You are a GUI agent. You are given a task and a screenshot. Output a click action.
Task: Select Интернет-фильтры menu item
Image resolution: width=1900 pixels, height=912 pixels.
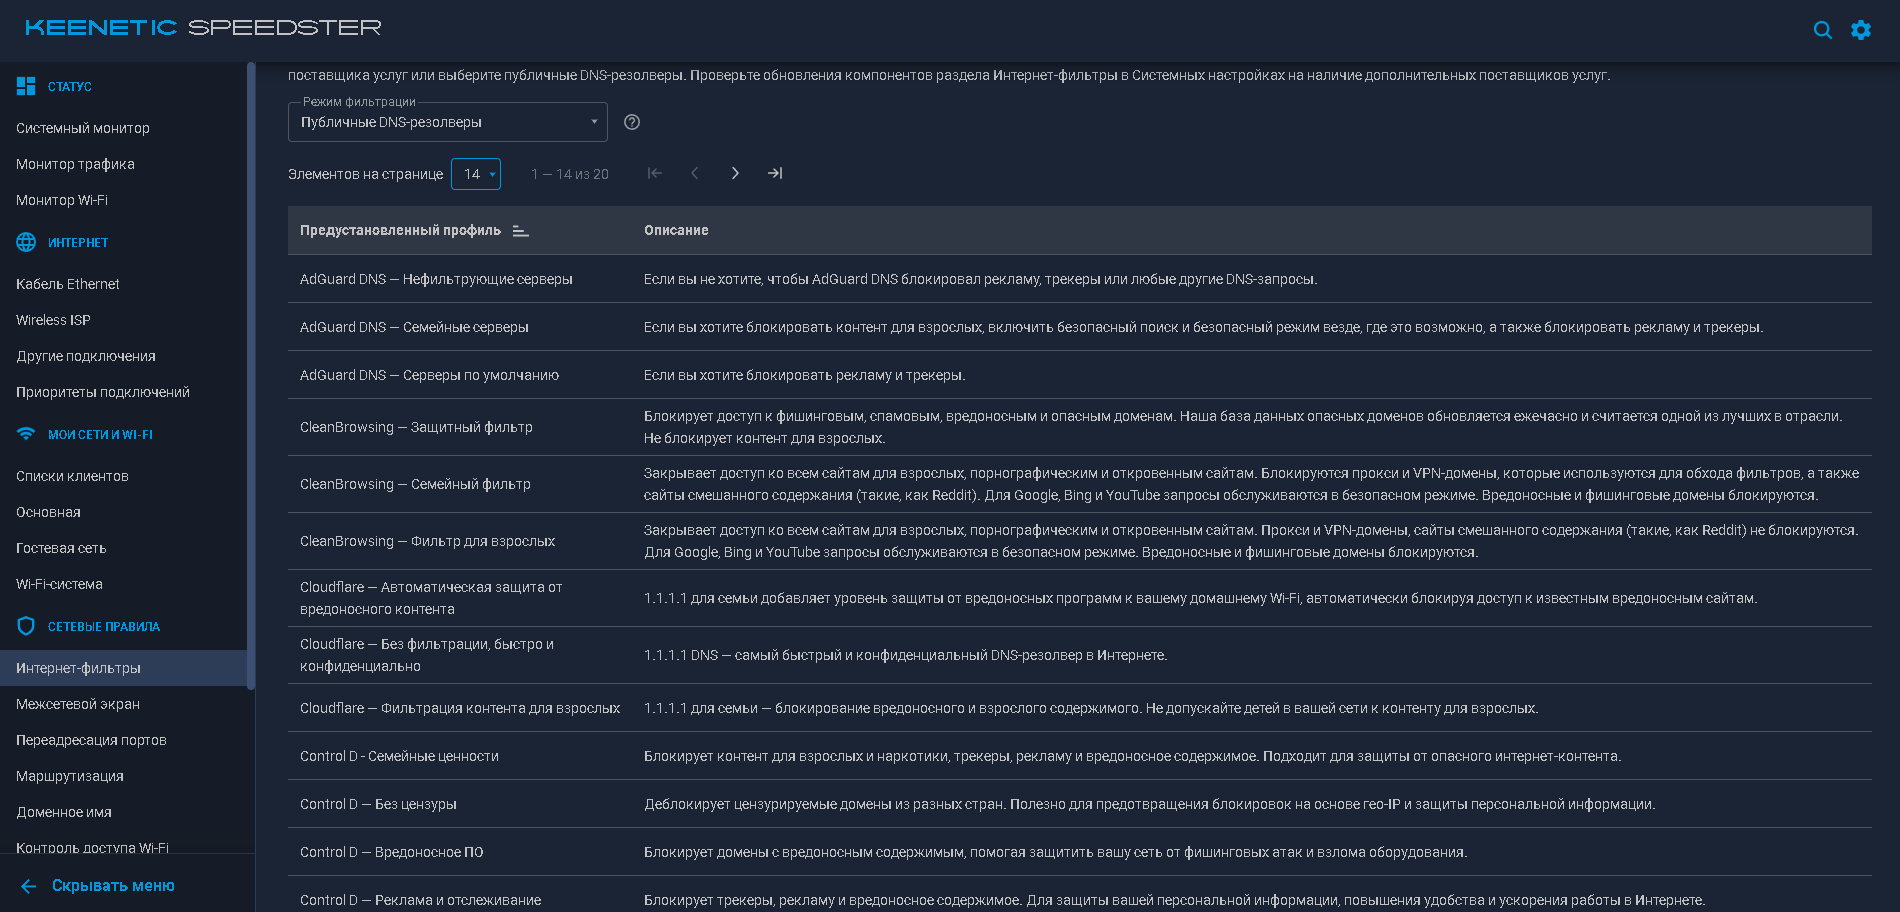click(x=123, y=668)
